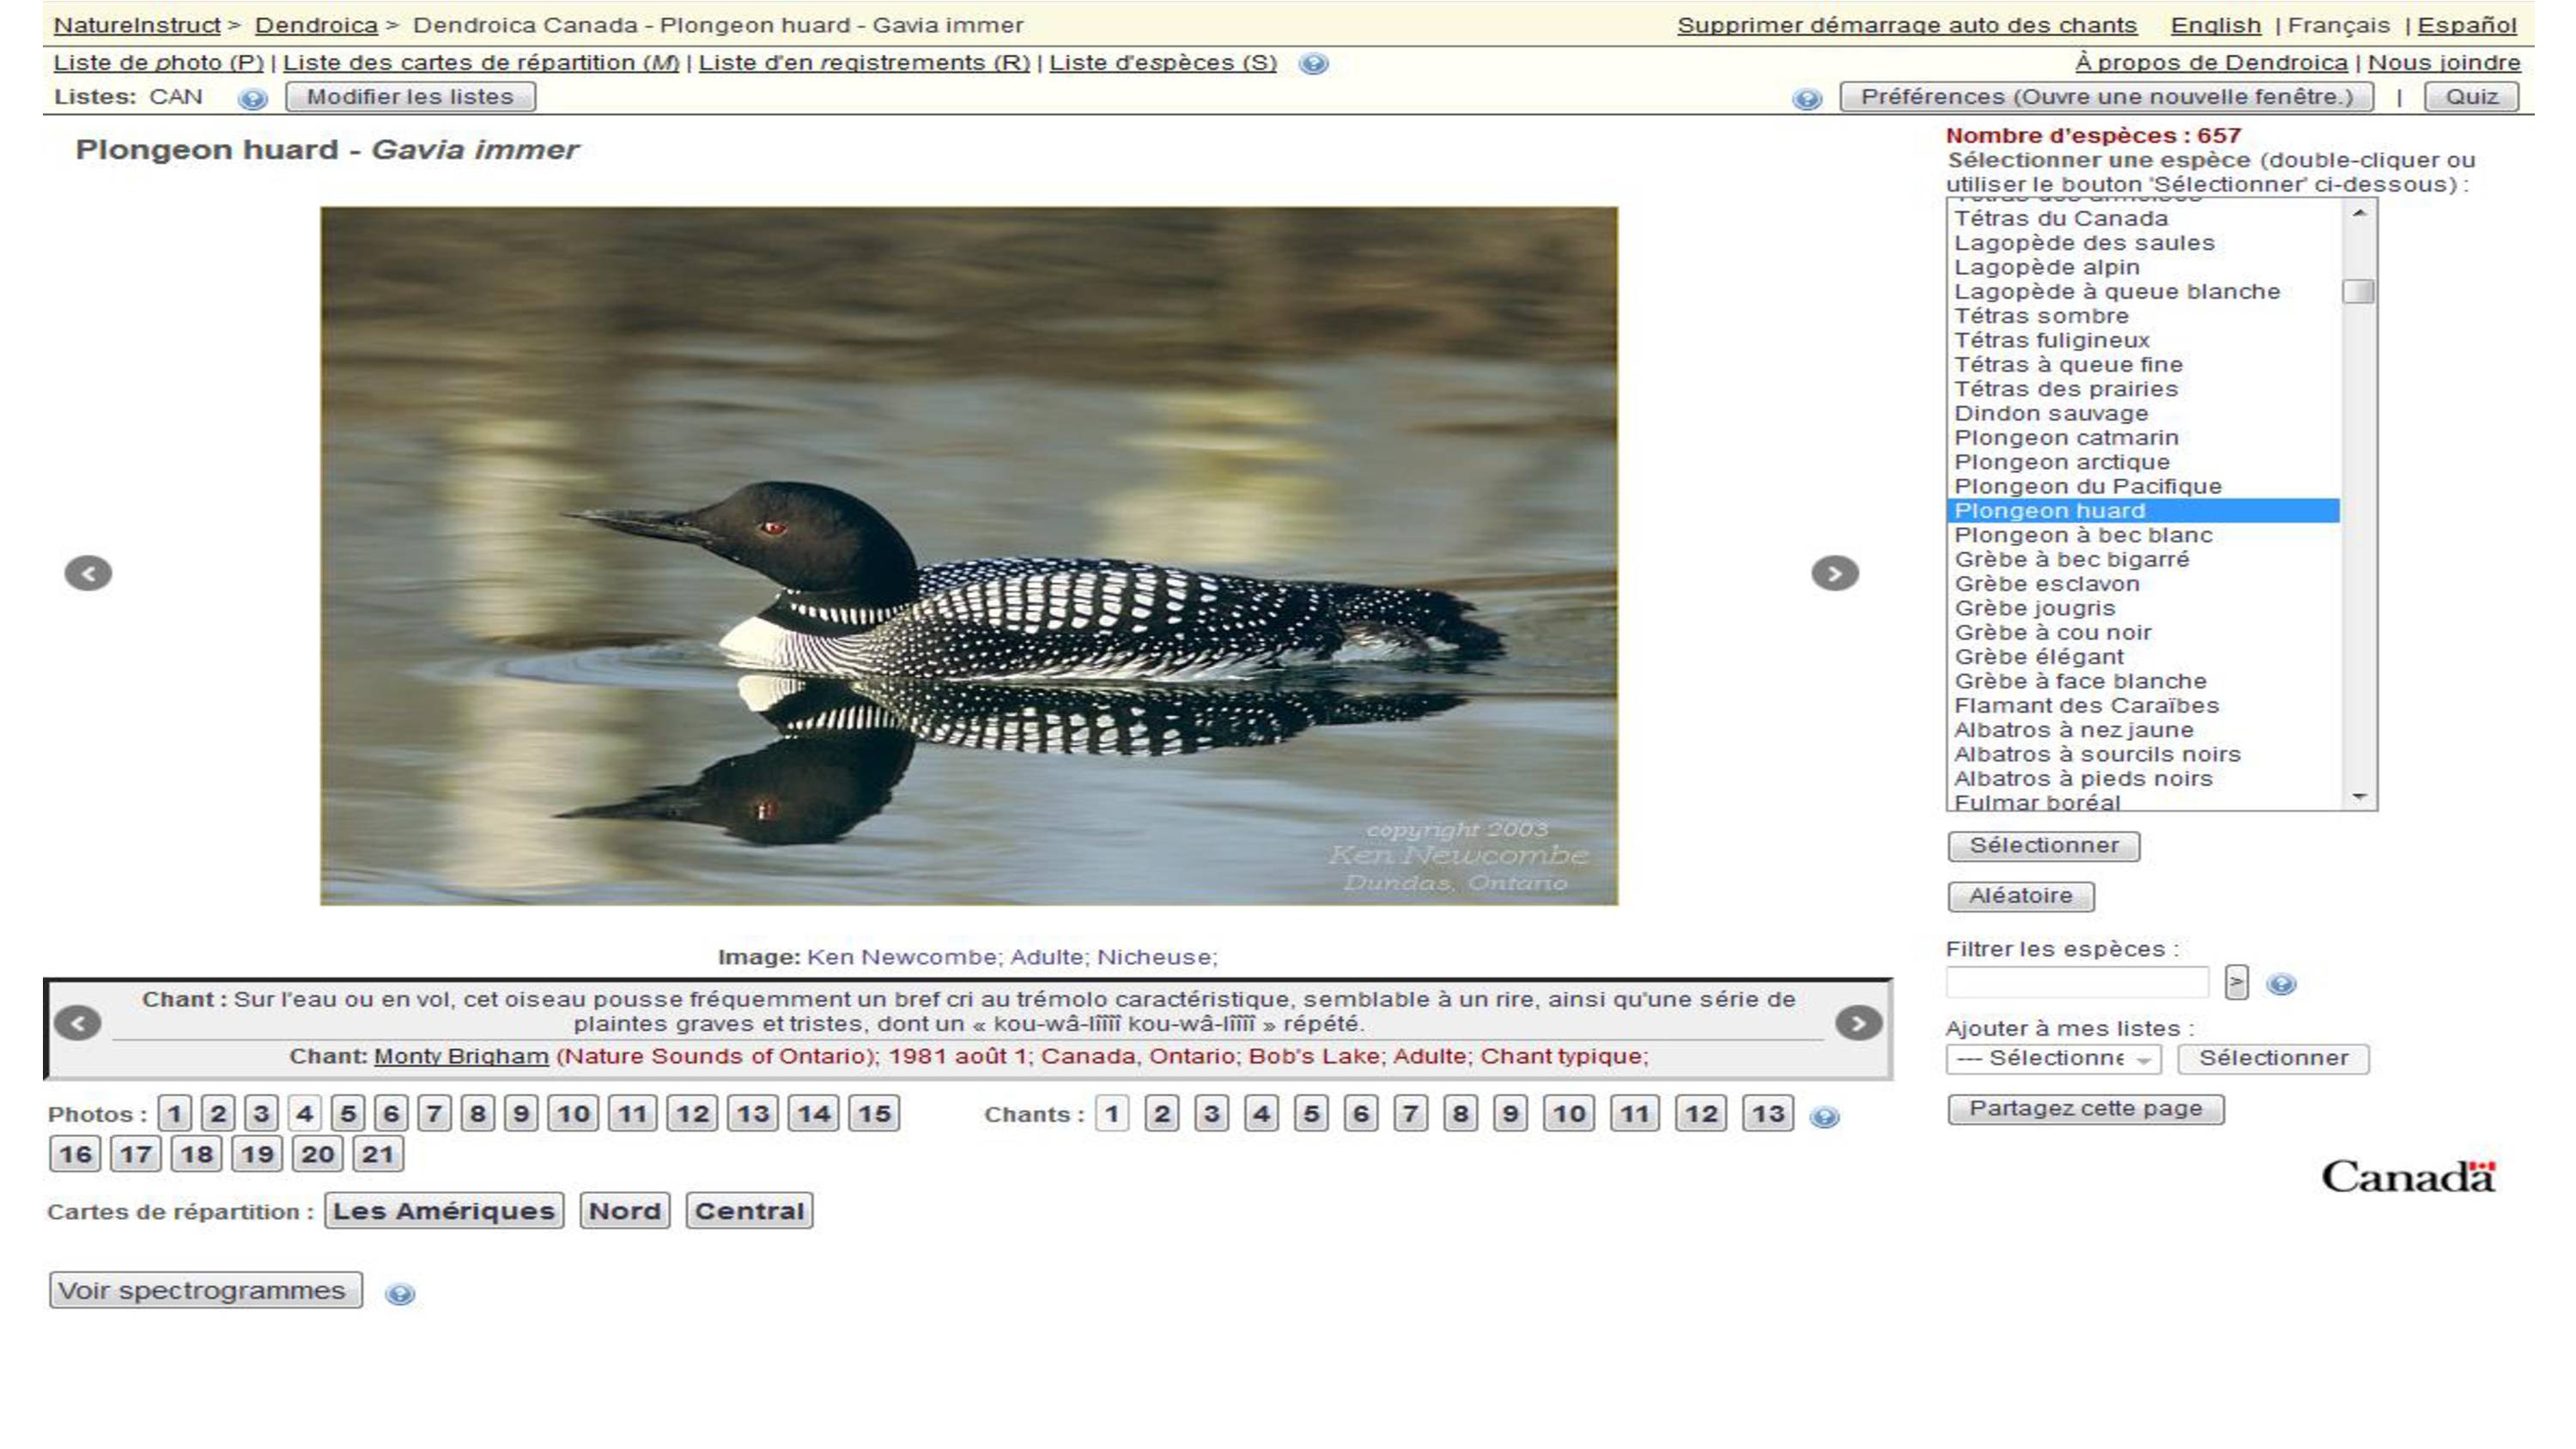The height and width of the screenshot is (1449, 2576).
Task: Pick a random species with Aléatoire
Action: [2020, 896]
